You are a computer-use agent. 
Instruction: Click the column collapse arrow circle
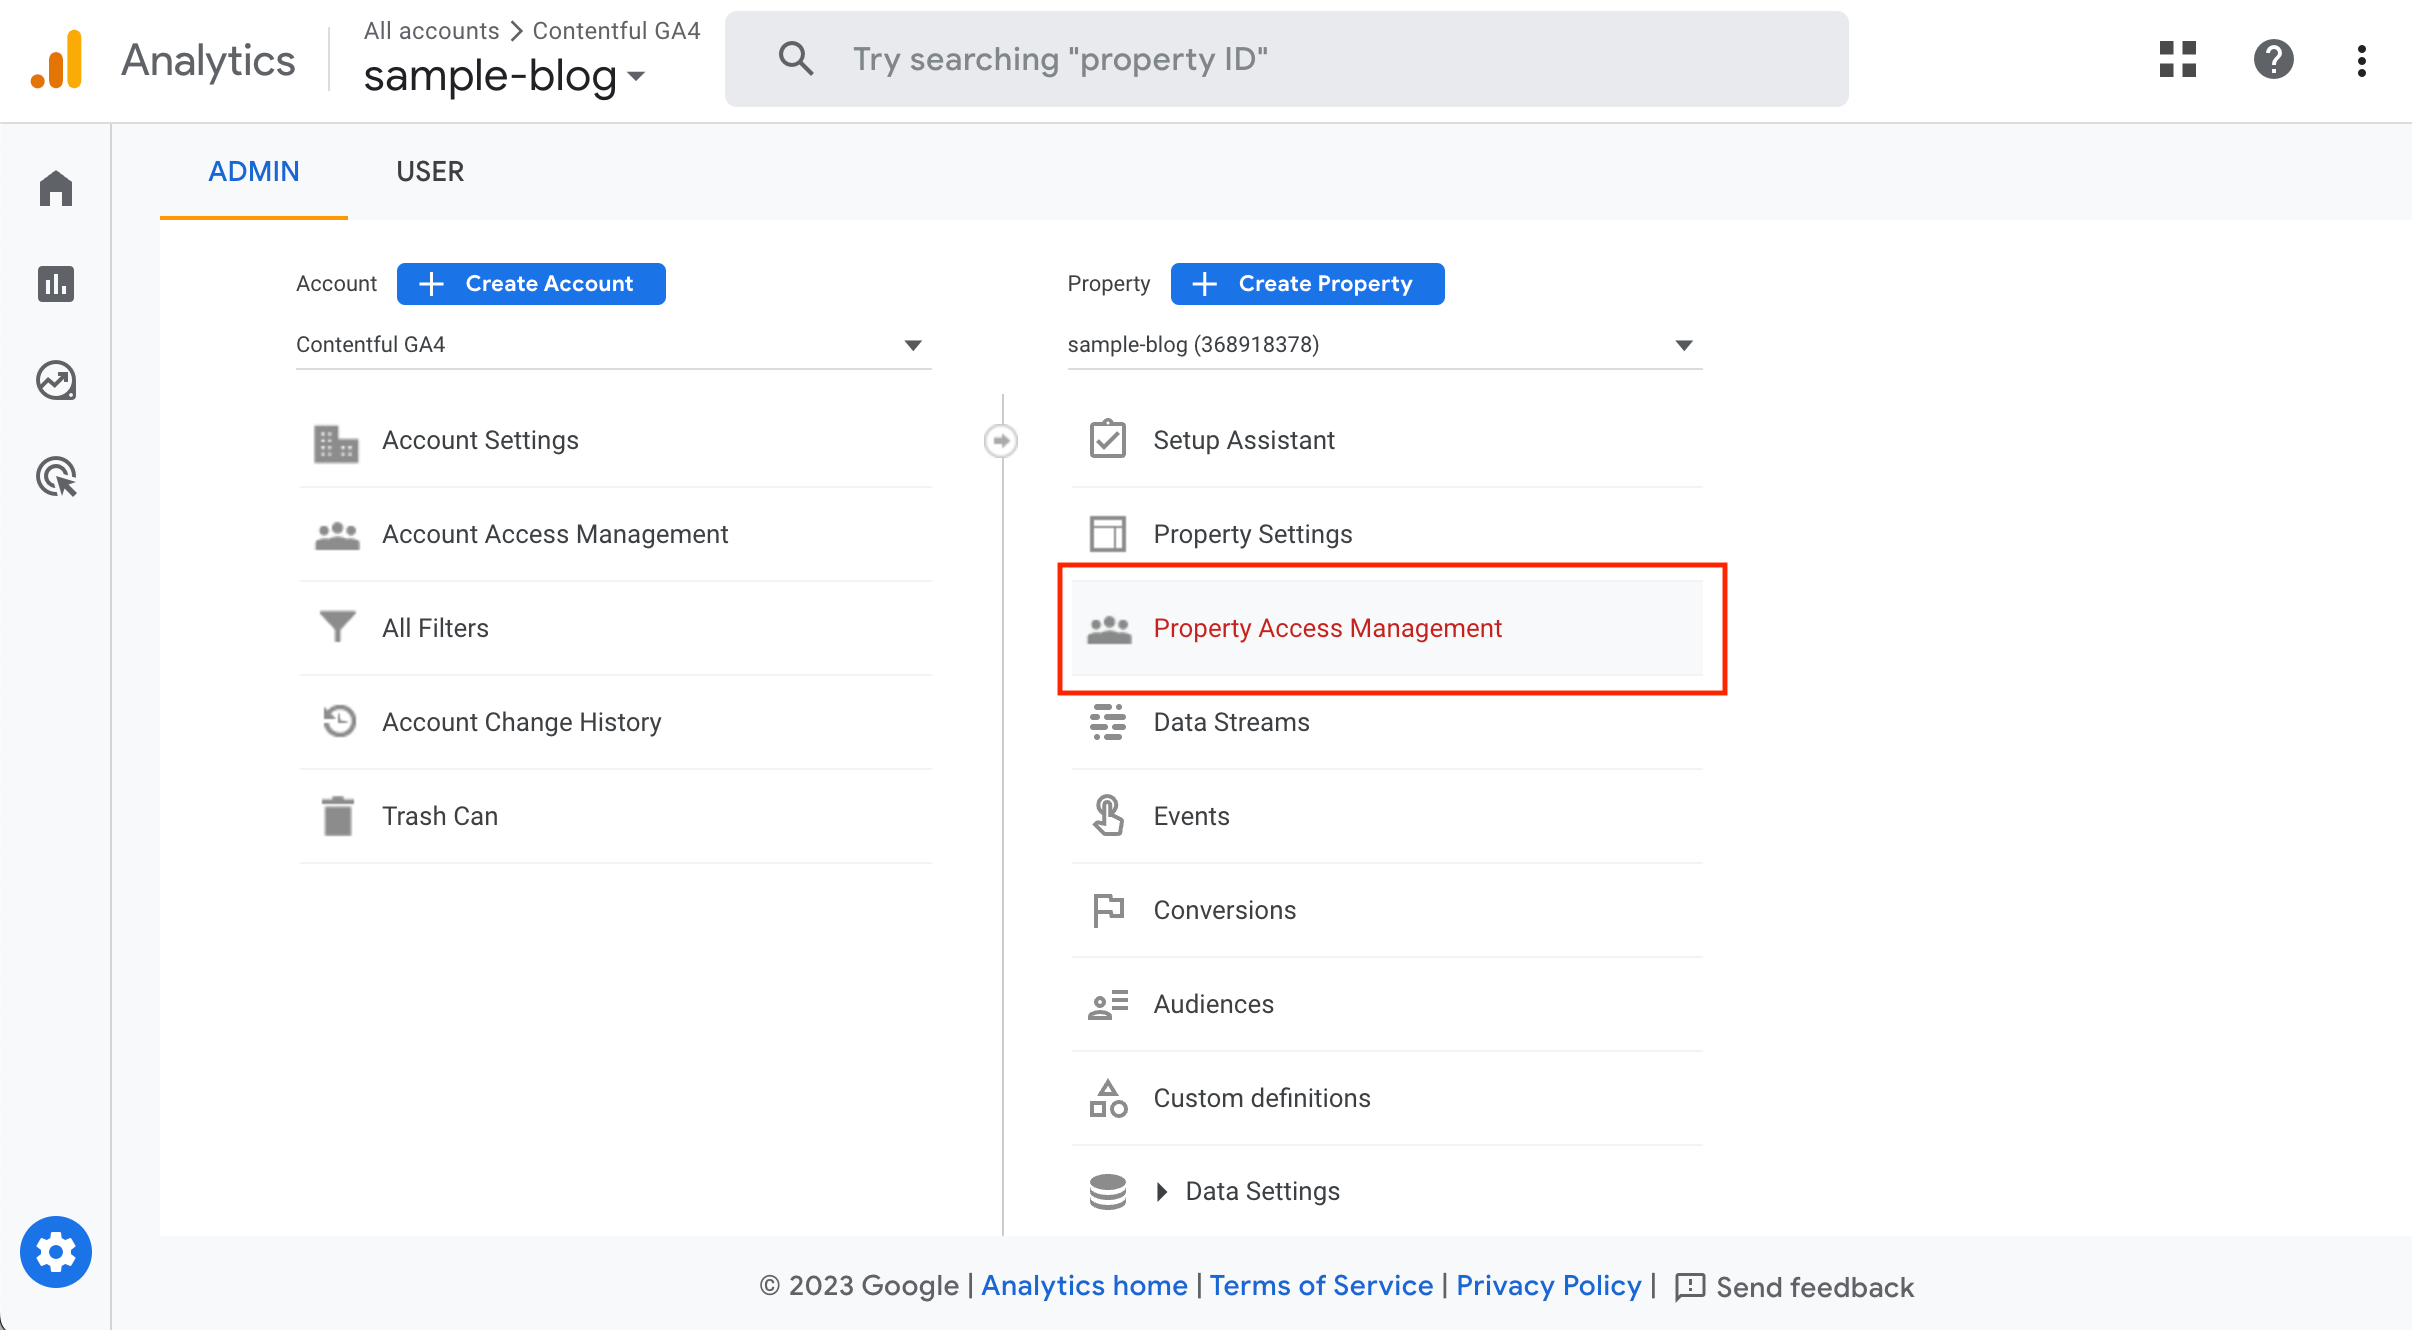(1001, 441)
